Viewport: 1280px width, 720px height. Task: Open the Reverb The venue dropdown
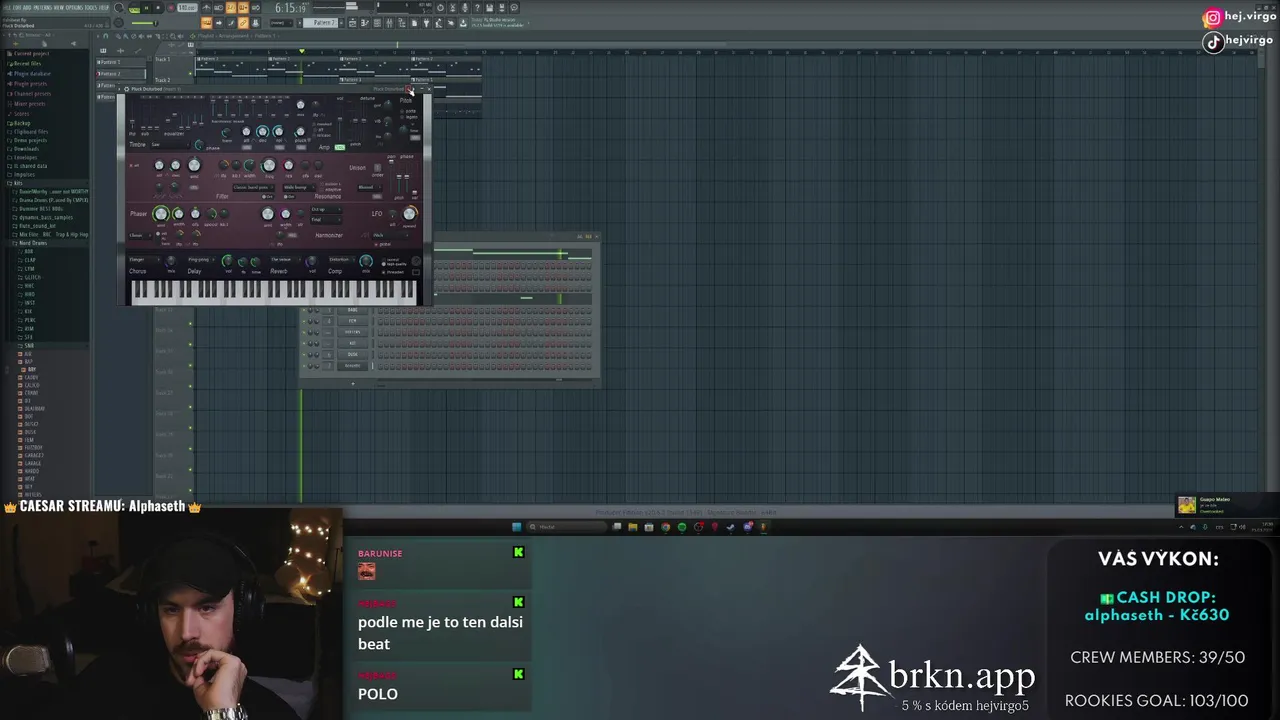click(x=286, y=259)
